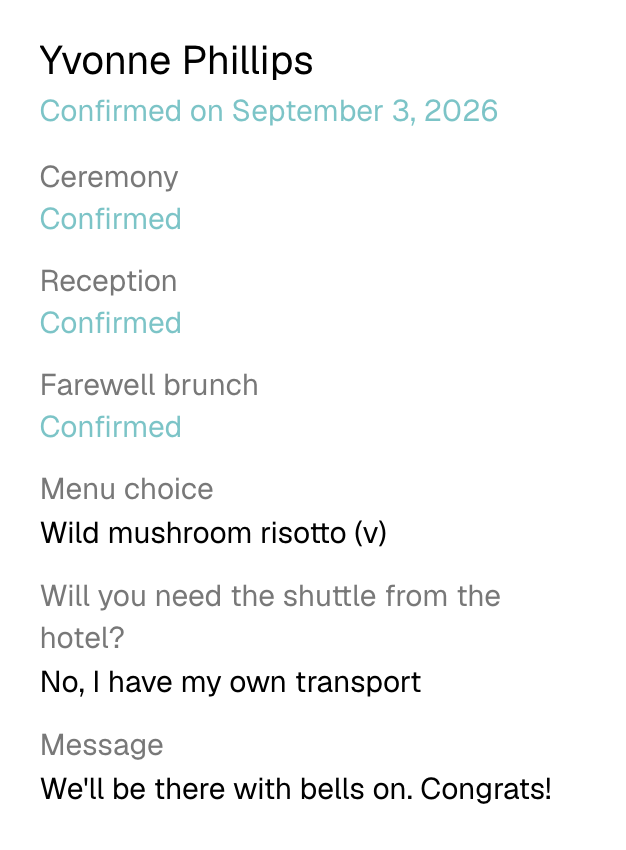626x850 pixels.
Task: Click the Menu choice label
Action: pos(127,489)
